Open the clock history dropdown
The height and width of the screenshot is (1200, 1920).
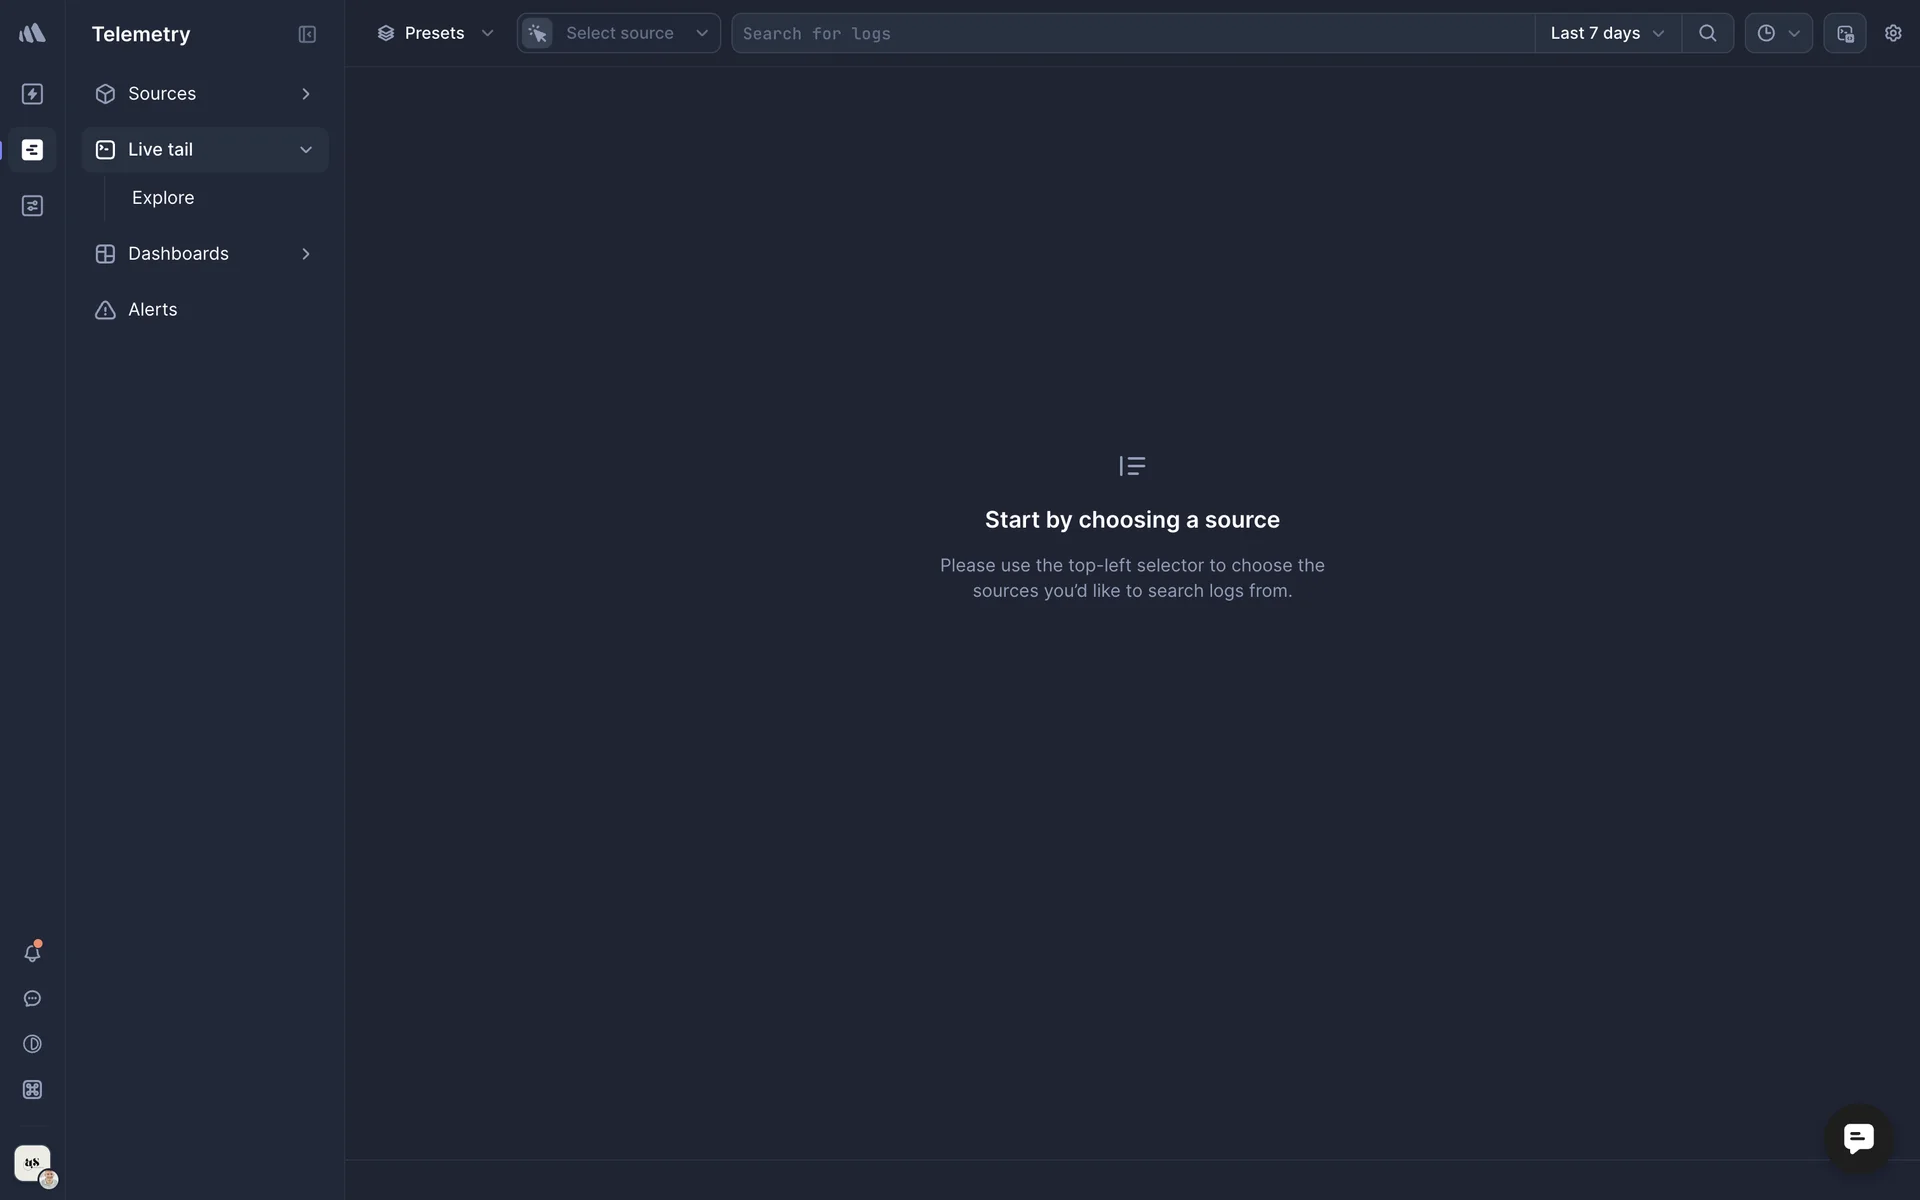pyautogui.click(x=1778, y=33)
